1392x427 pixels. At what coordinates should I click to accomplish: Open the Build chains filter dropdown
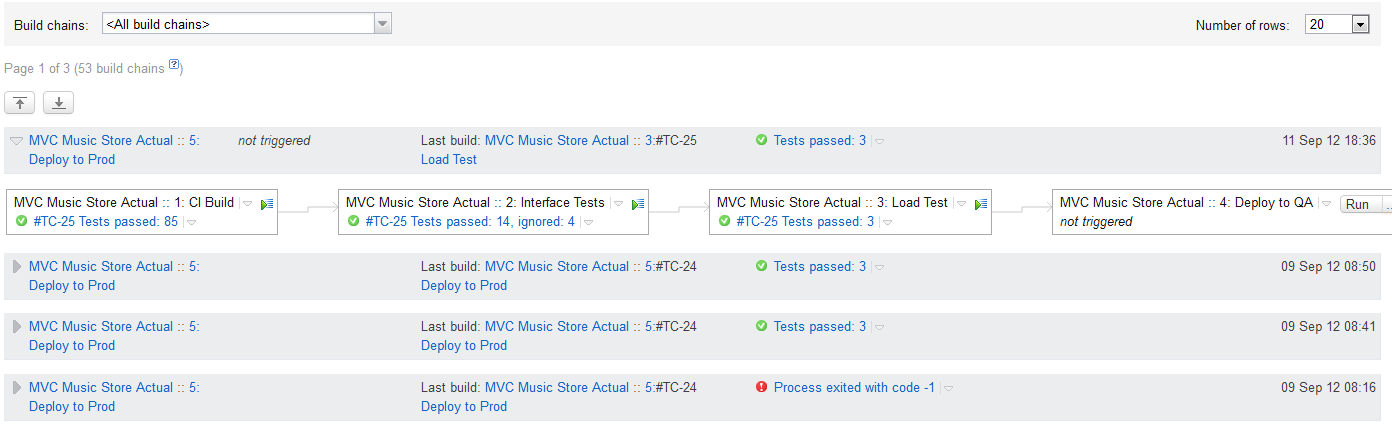tap(247, 24)
